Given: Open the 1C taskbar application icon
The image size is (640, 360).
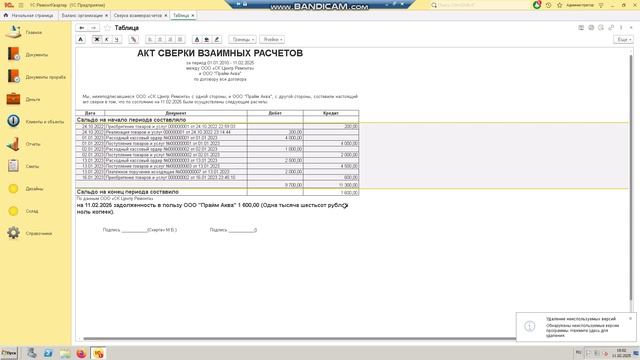Looking at the screenshot, I should pyautogui.click(x=98, y=353).
